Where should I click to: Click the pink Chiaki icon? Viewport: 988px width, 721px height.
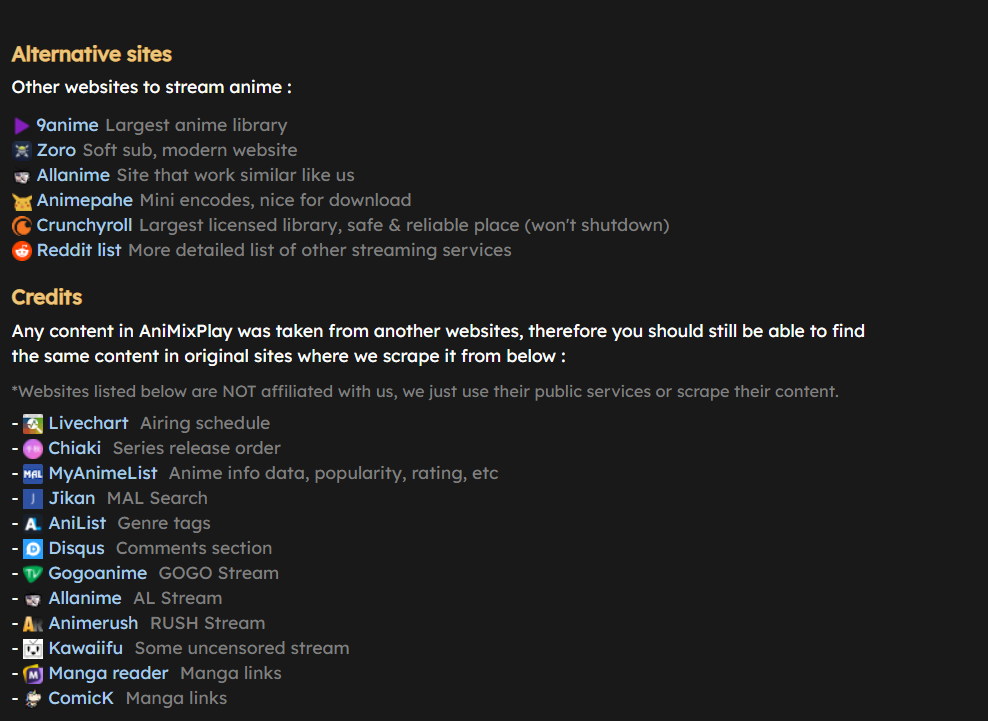pos(33,449)
